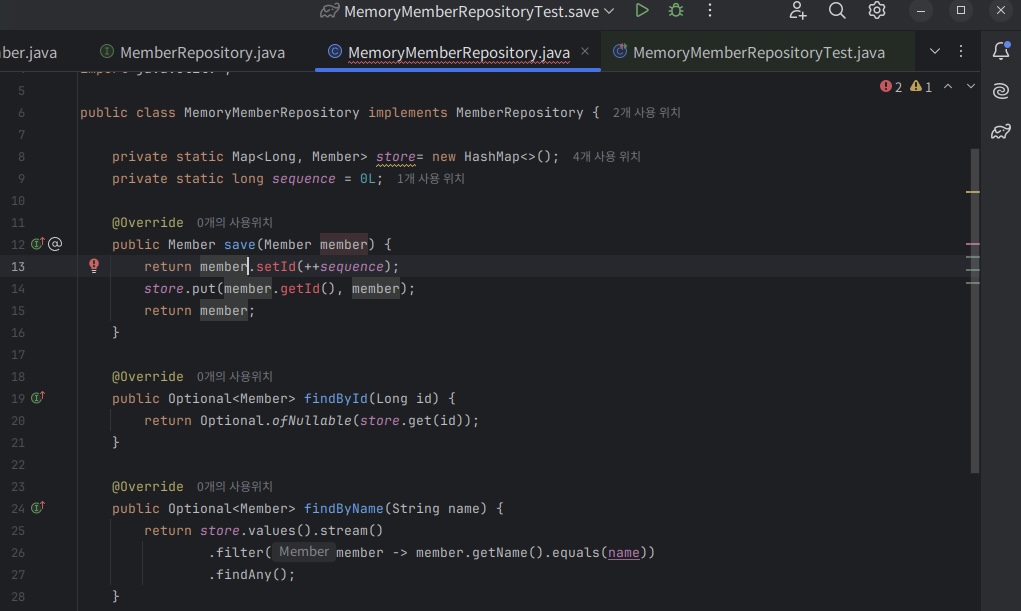Open editor tab options three-dot menu
This screenshot has width=1021, height=611.
coord(961,51)
